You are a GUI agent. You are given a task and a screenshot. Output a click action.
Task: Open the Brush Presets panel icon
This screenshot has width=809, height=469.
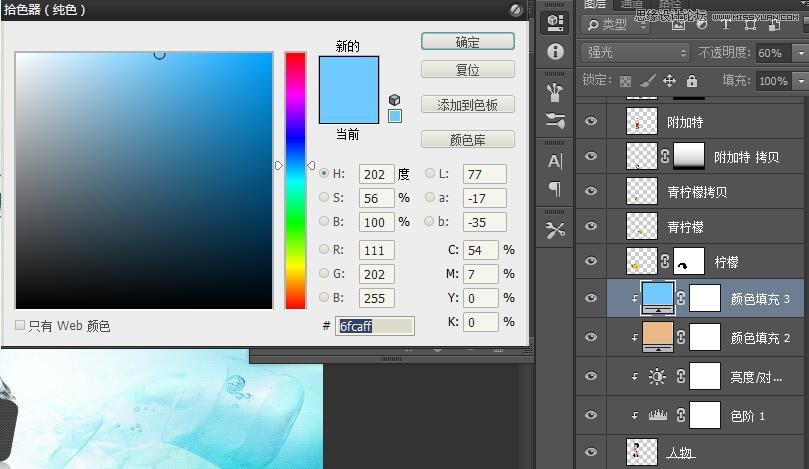555,92
